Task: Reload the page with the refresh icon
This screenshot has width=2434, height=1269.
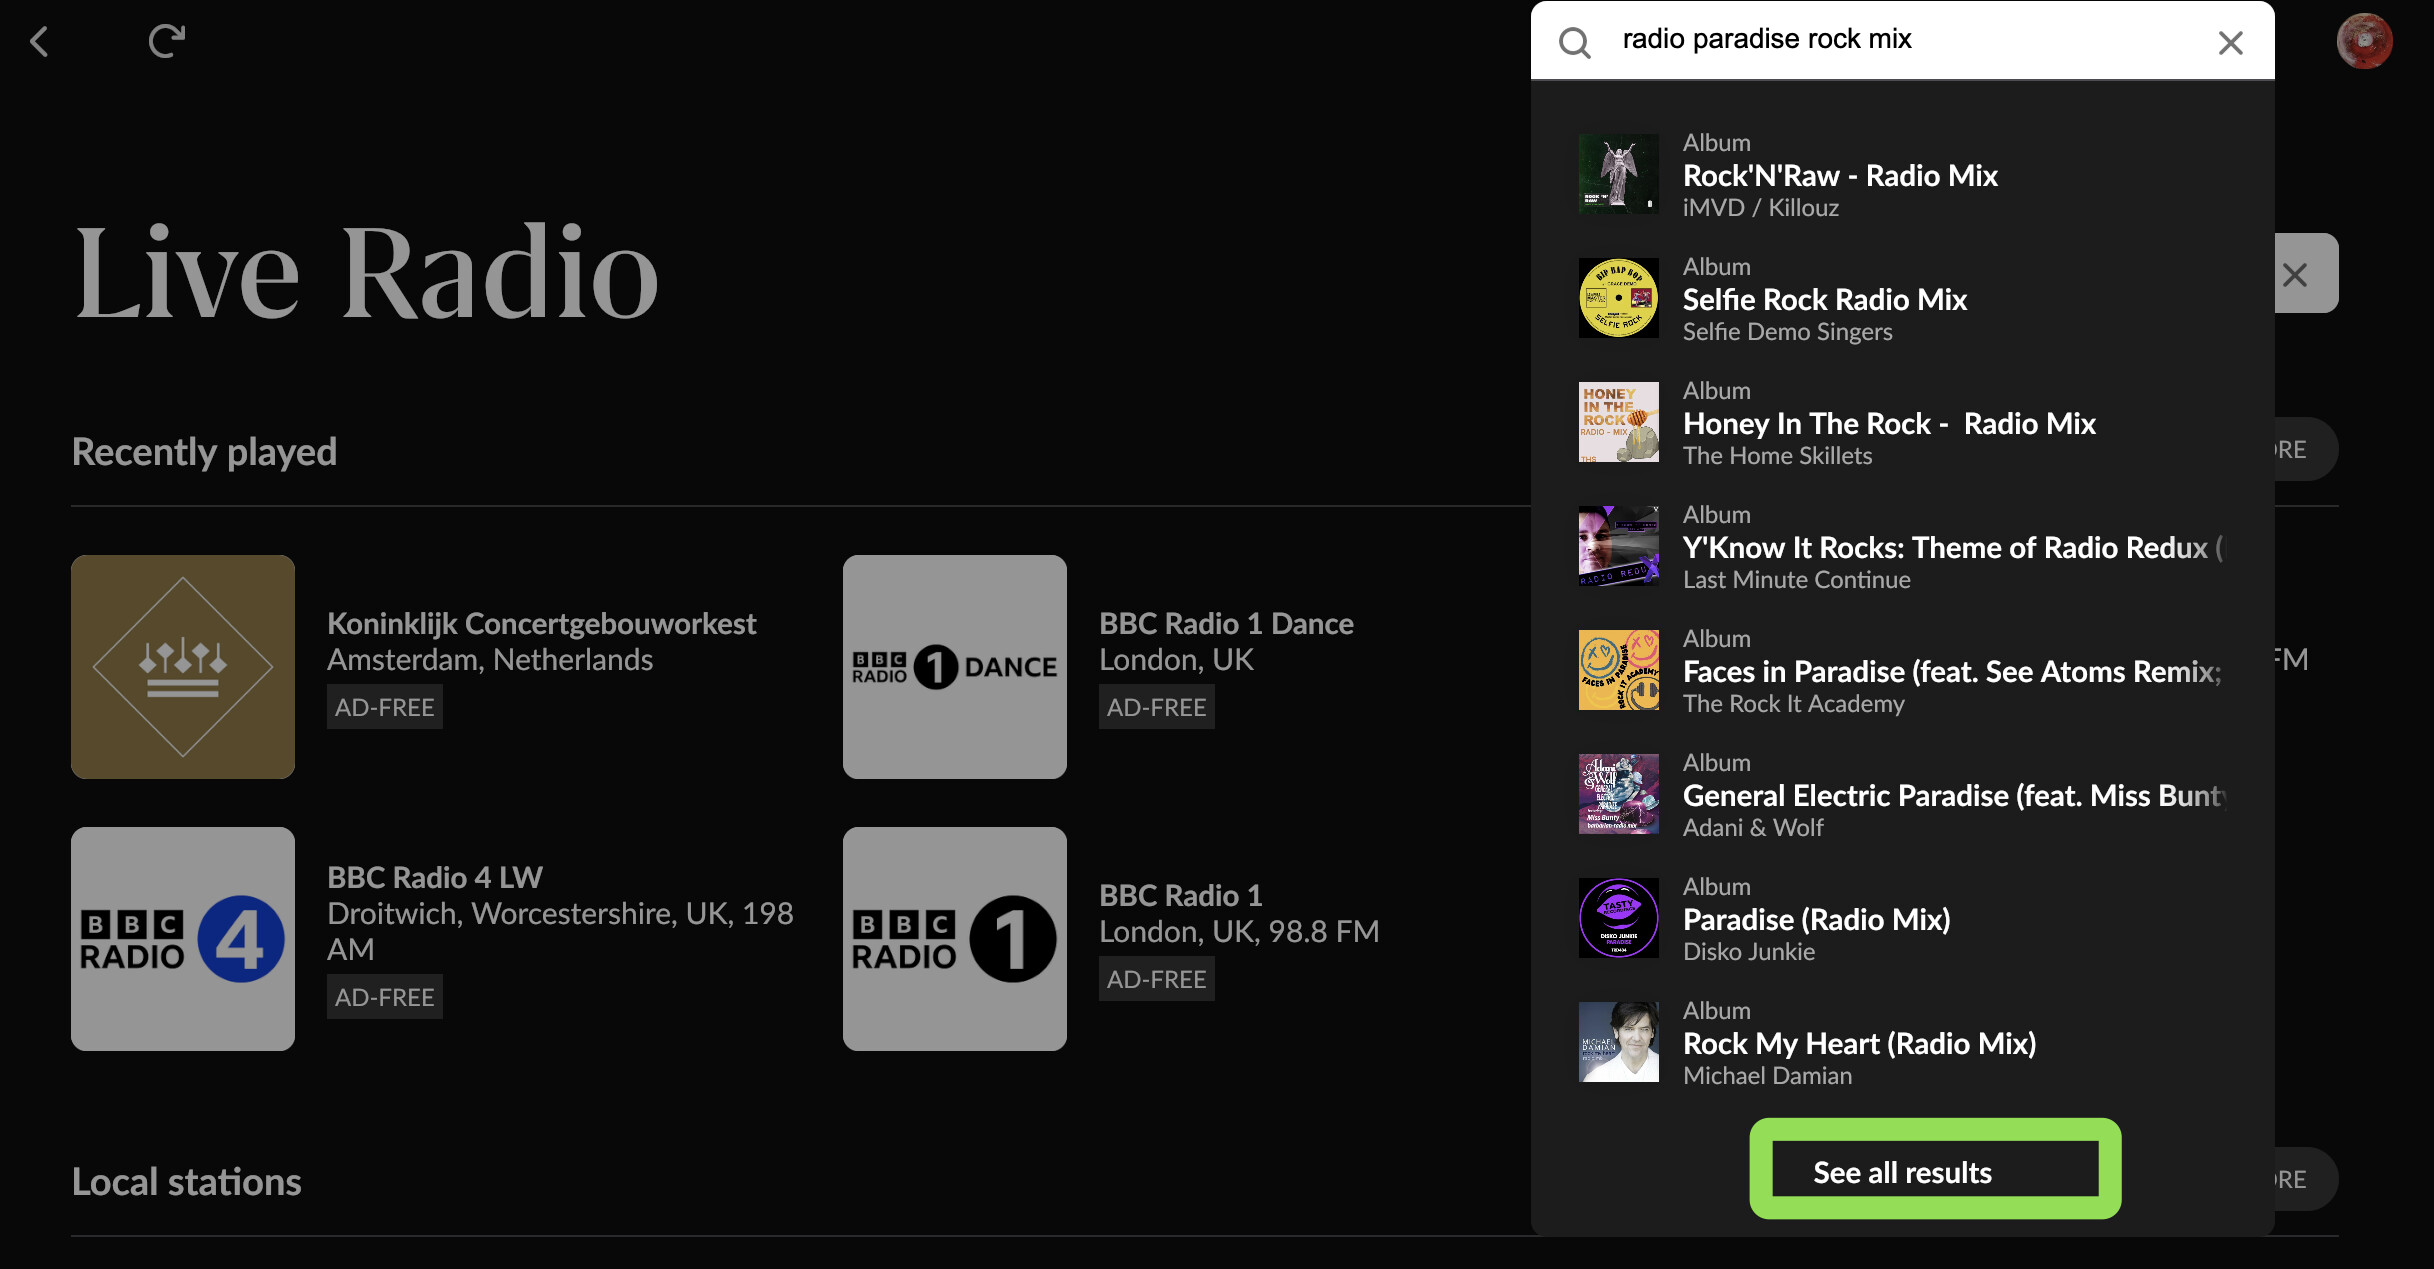Action: pyautogui.click(x=167, y=41)
